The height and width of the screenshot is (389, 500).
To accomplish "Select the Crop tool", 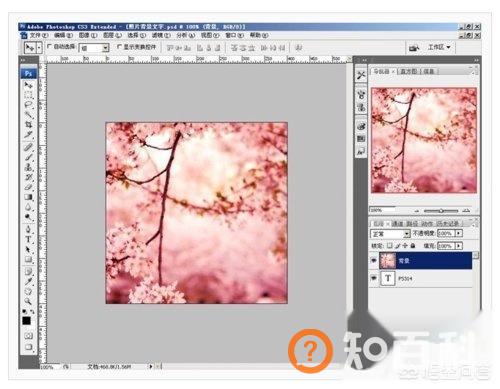I will [29, 125].
